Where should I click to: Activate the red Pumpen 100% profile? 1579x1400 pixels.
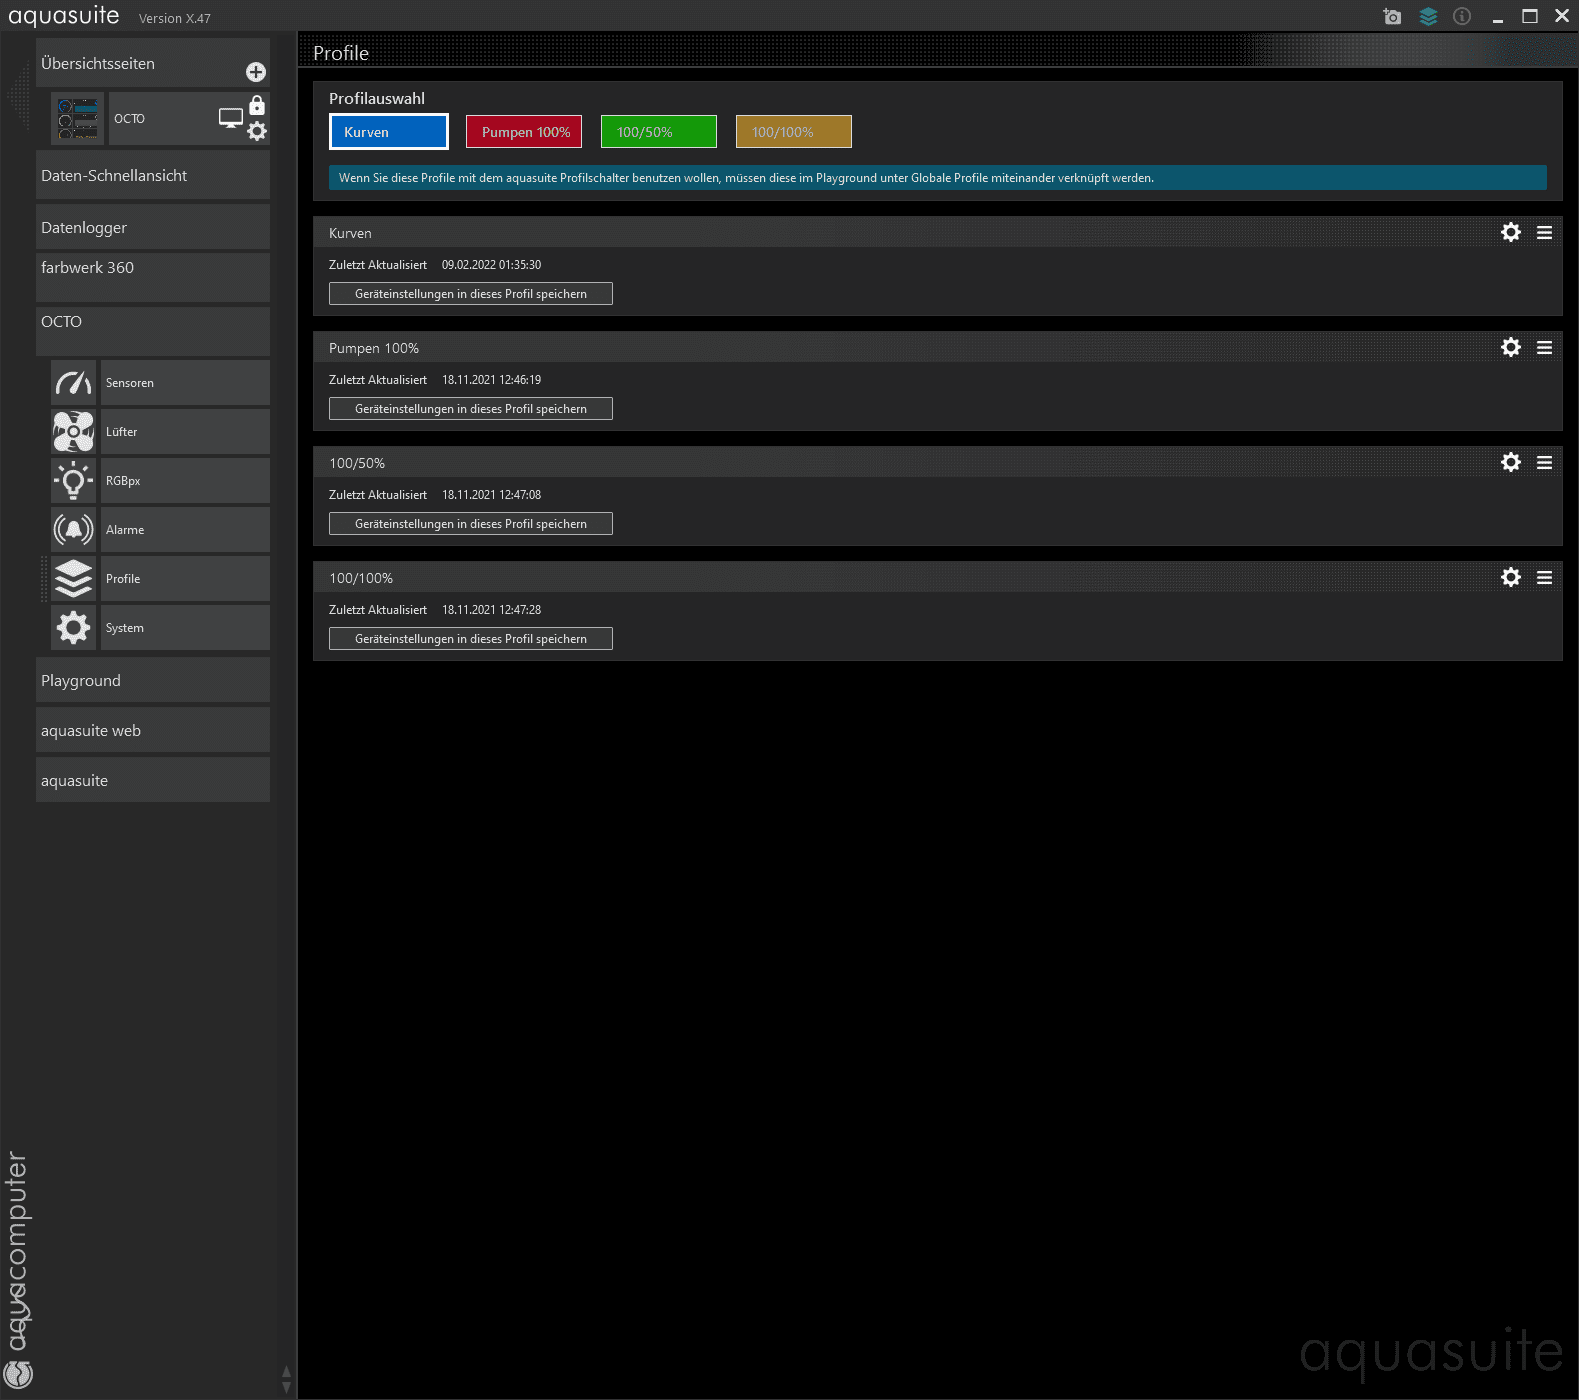(x=524, y=132)
